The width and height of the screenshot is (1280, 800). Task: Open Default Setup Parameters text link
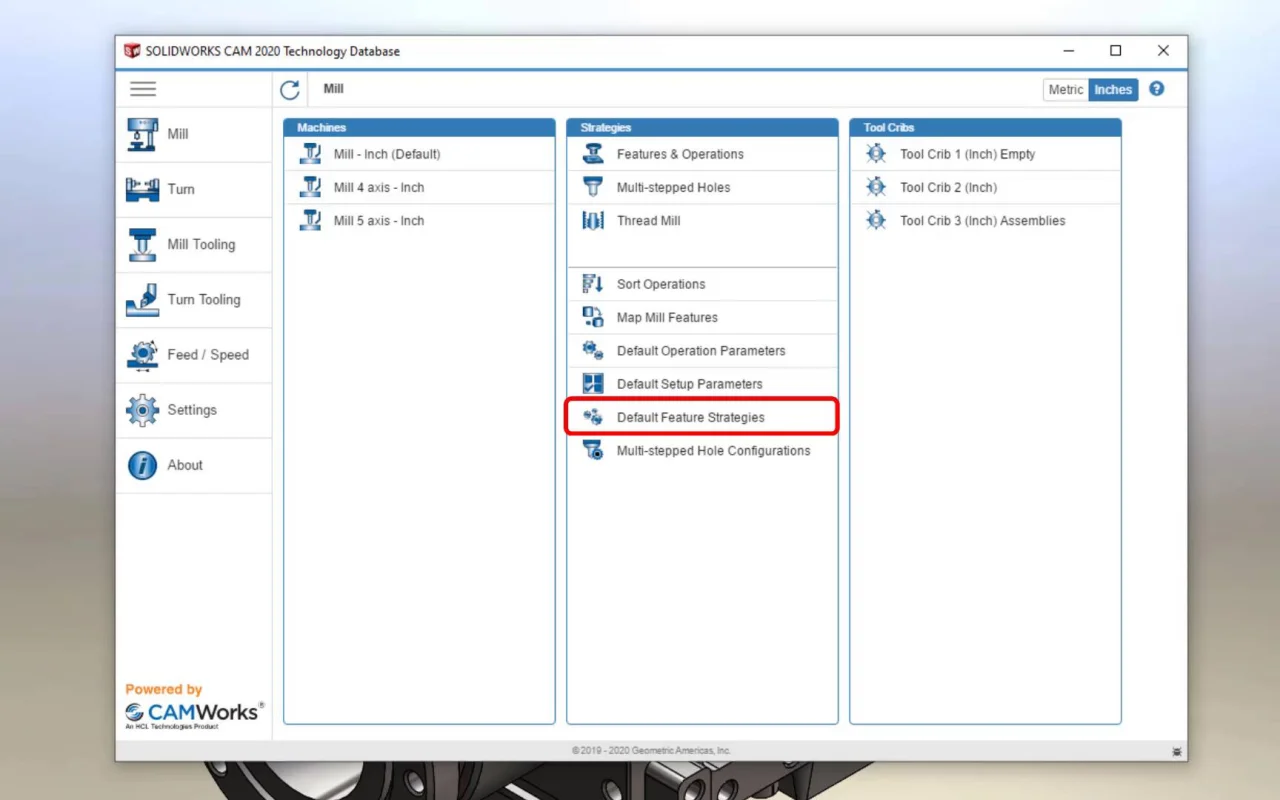tap(689, 384)
